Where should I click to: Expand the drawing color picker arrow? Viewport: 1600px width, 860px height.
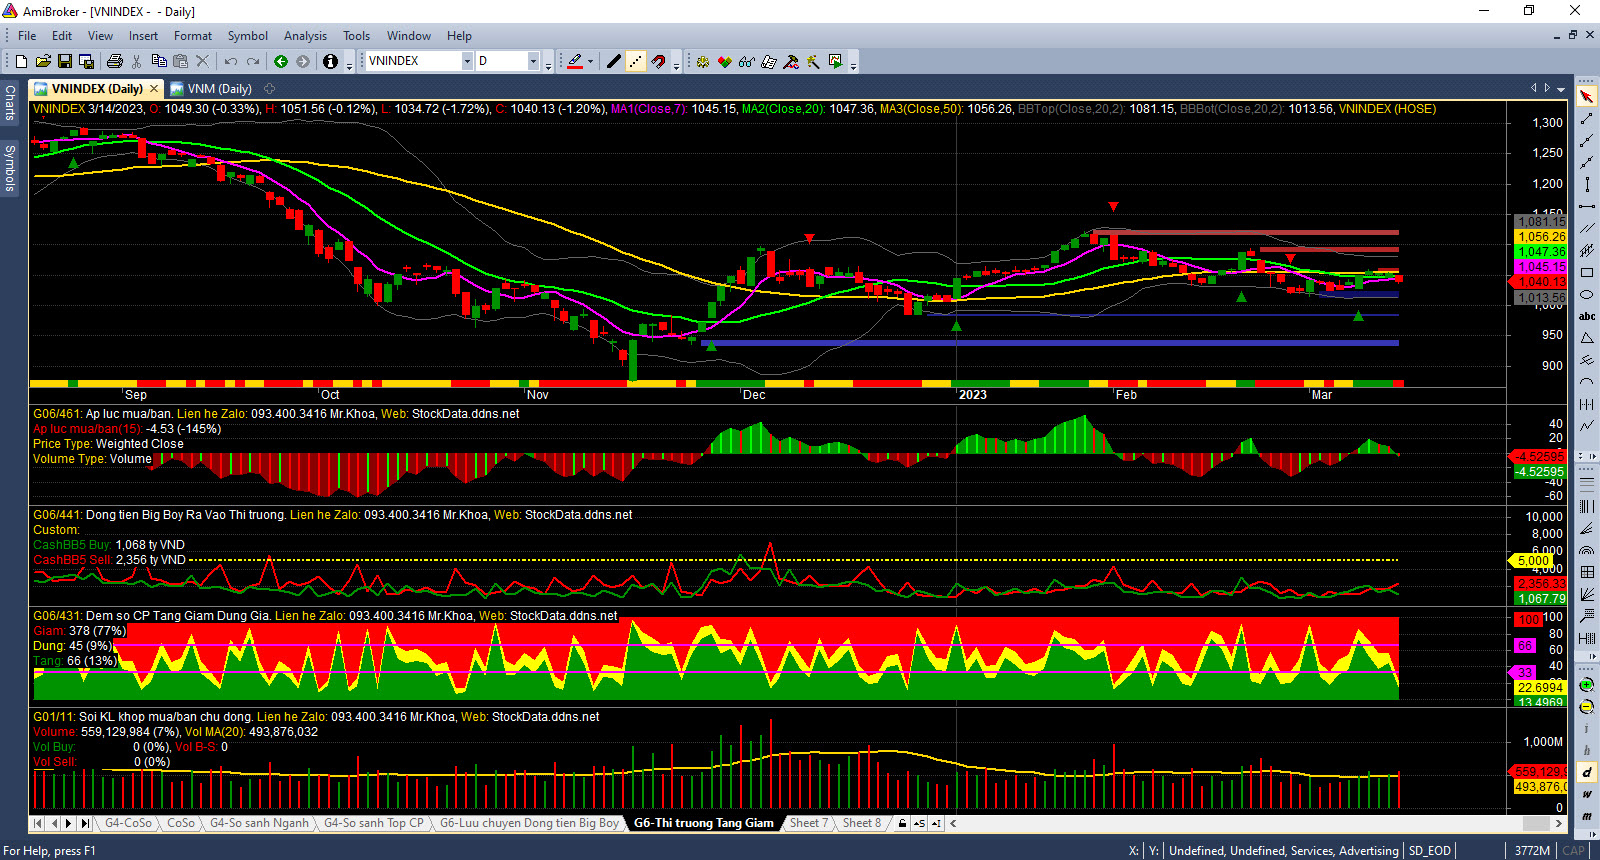[590, 61]
